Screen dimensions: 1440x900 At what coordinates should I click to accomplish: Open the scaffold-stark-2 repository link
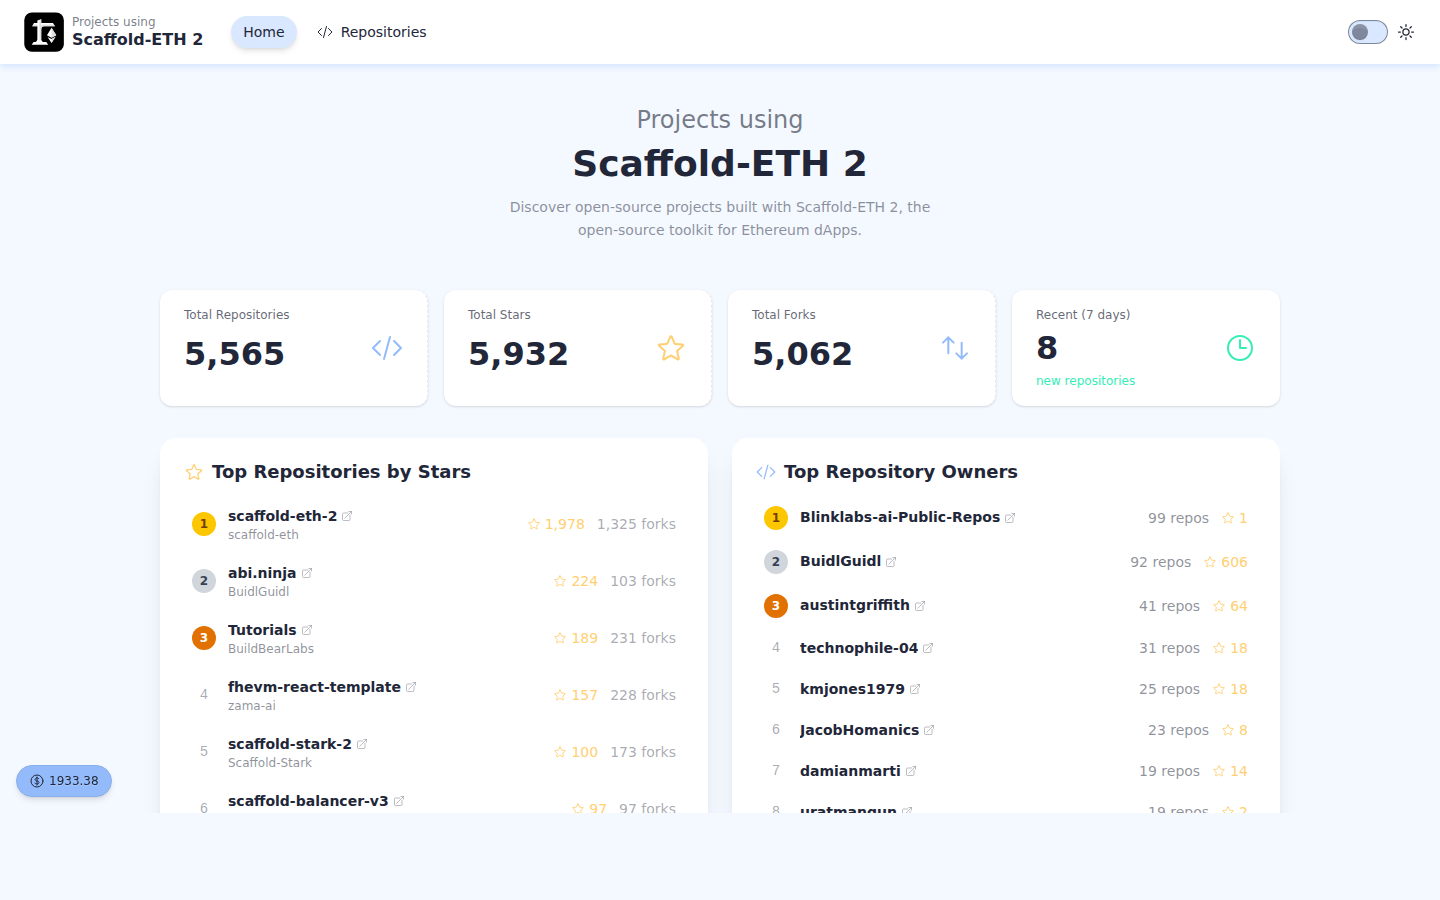pos(290,744)
